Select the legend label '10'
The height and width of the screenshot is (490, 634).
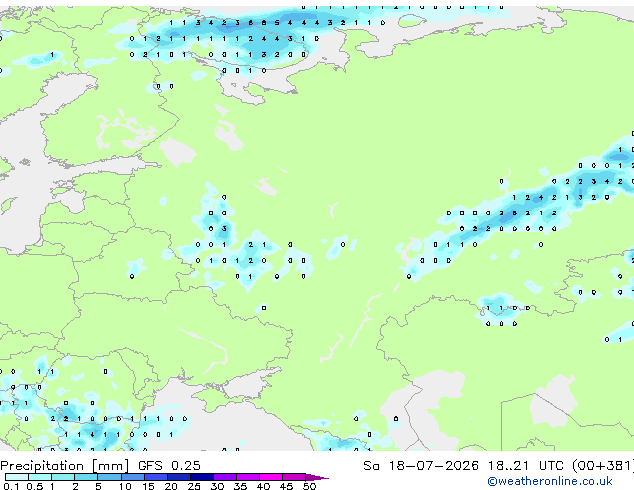point(125,486)
